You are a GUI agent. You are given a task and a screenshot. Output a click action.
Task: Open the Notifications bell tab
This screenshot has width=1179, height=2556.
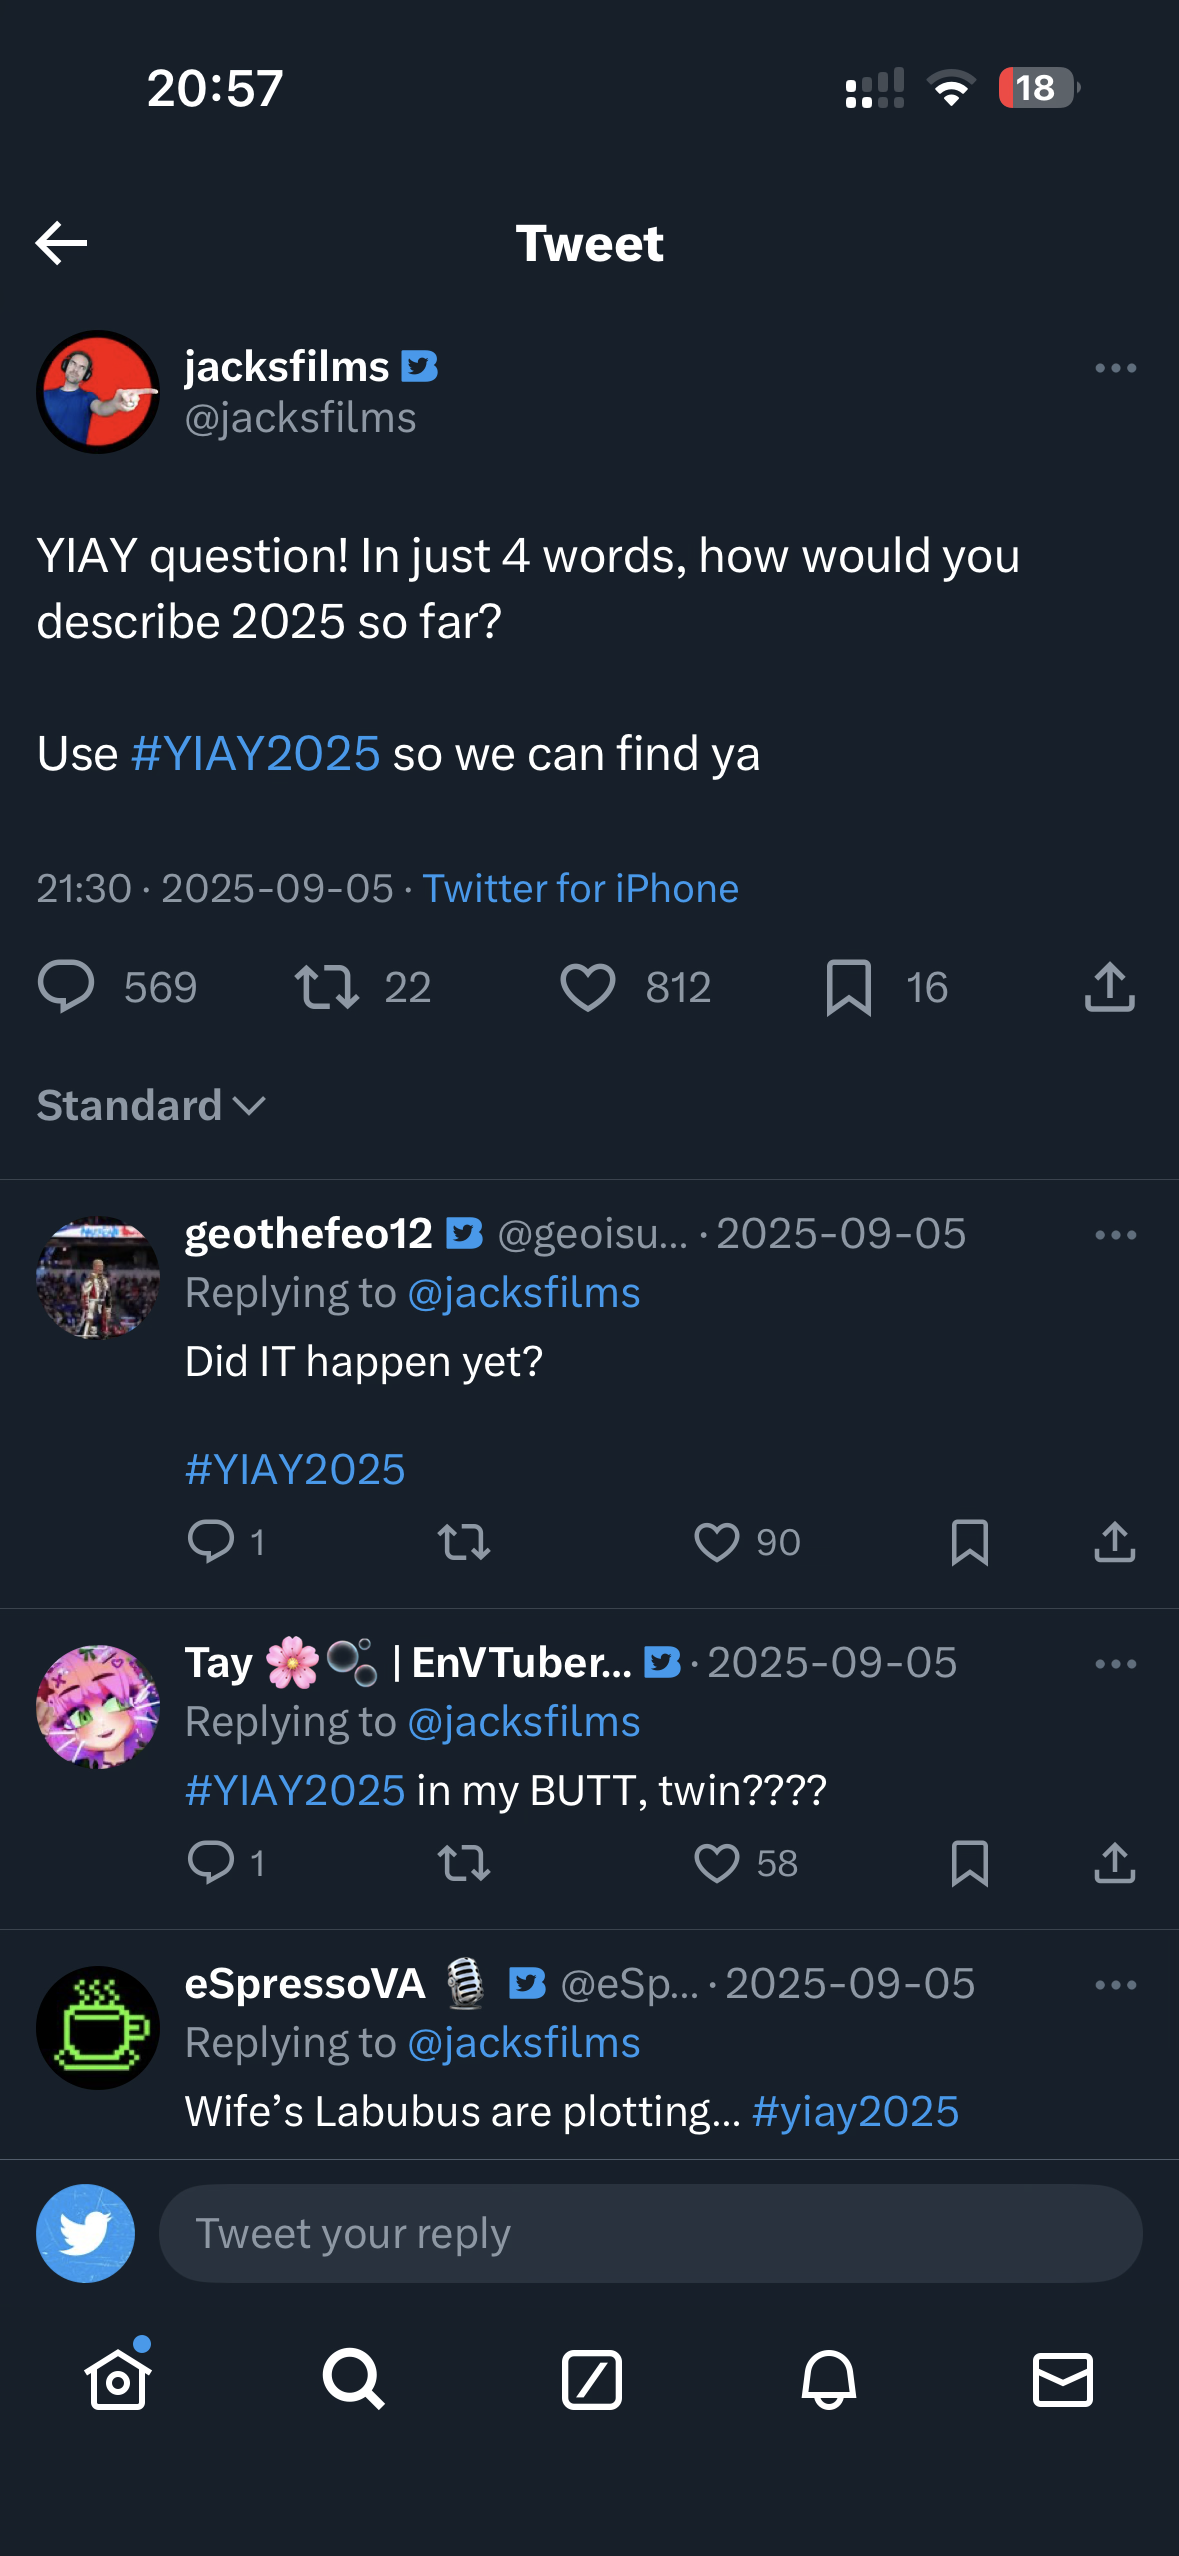pos(828,2379)
